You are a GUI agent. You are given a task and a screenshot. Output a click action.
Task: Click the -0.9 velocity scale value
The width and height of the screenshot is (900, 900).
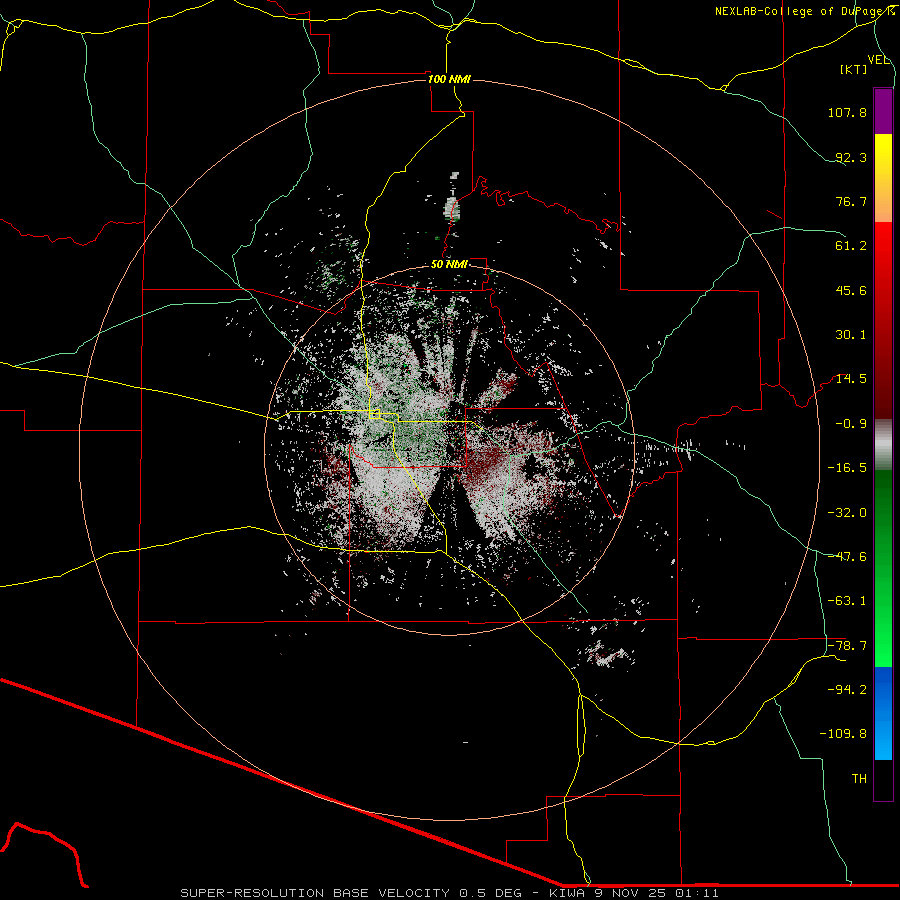coord(851,424)
